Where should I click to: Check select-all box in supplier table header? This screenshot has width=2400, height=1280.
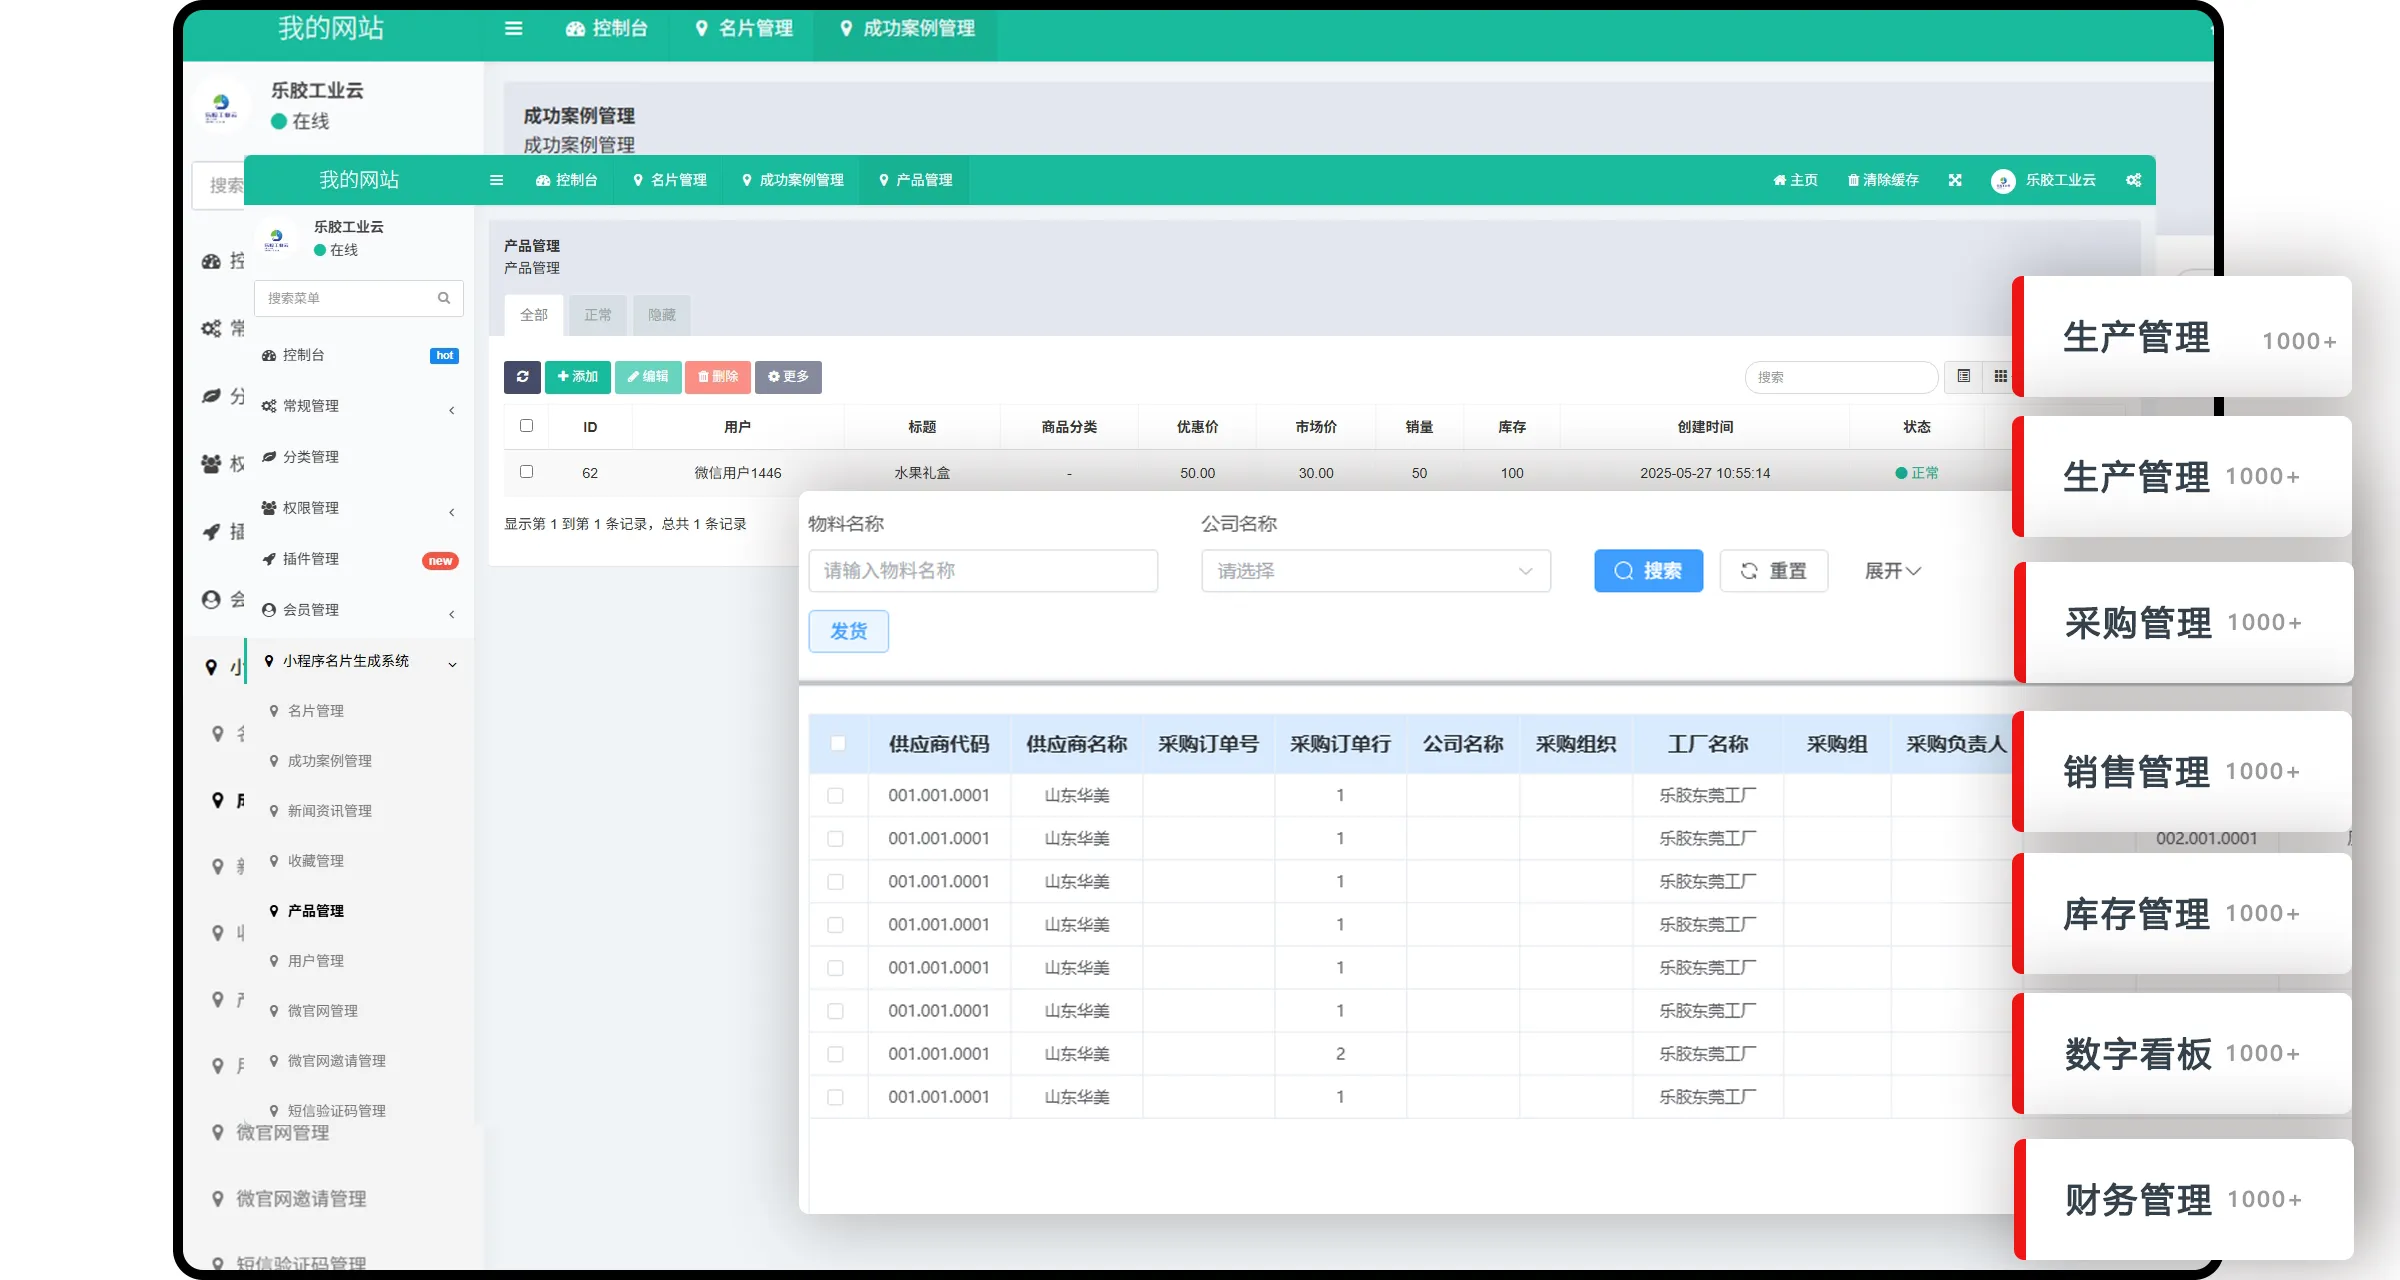point(838,743)
